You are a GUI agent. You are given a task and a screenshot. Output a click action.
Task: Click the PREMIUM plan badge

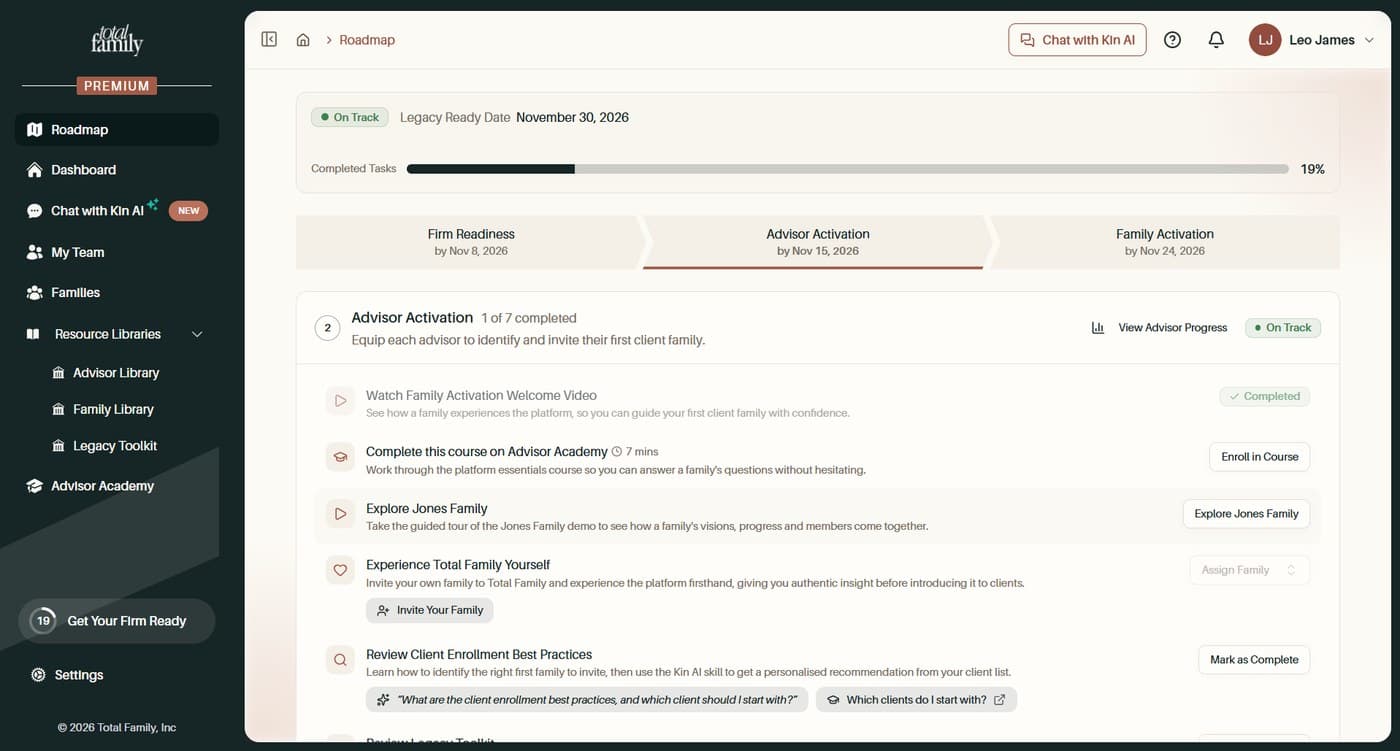pyautogui.click(x=117, y=86)
